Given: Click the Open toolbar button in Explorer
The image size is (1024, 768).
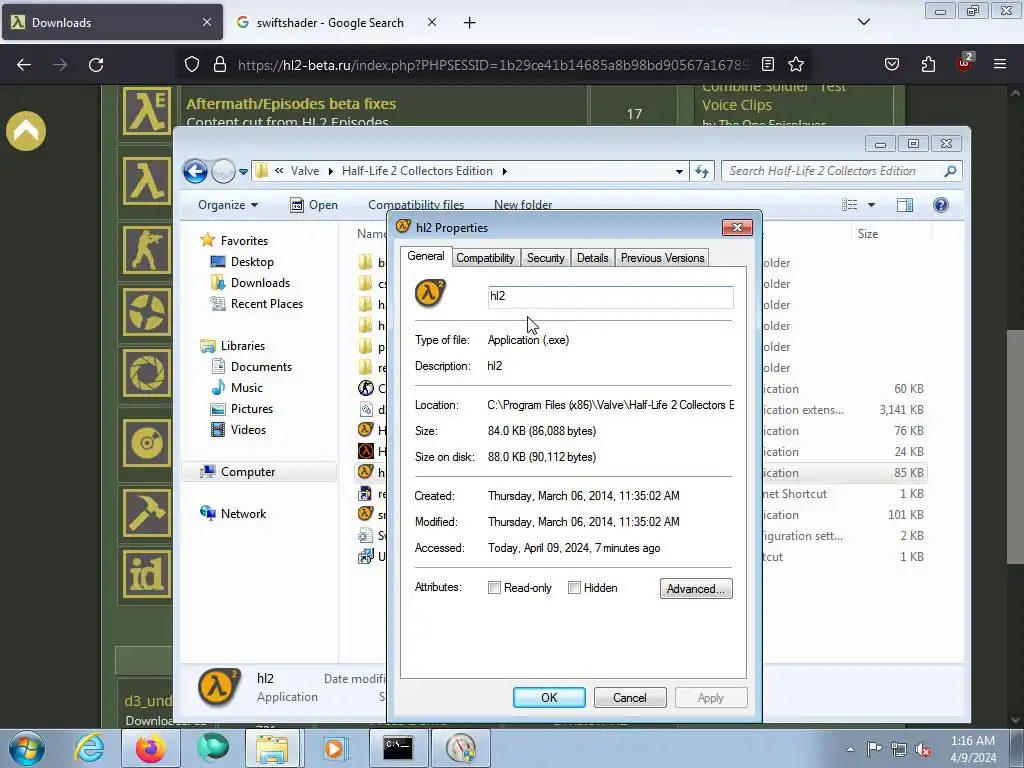Looking at the screenshot, I should click(x=314, y=205).
